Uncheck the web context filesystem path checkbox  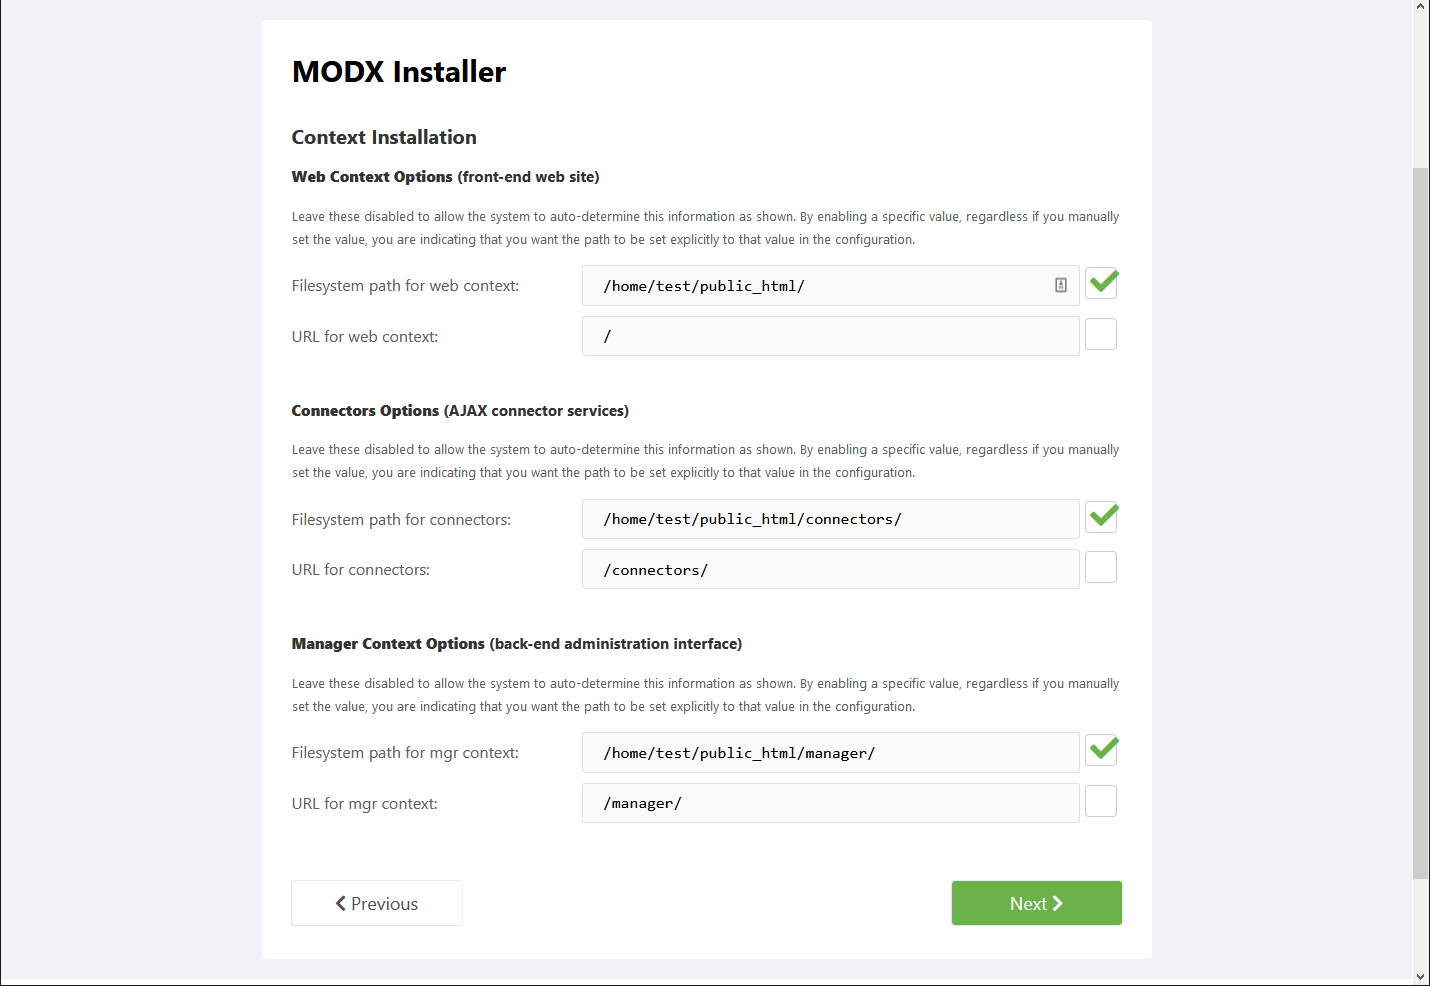pyautogui.click(x=1101, y=284)
